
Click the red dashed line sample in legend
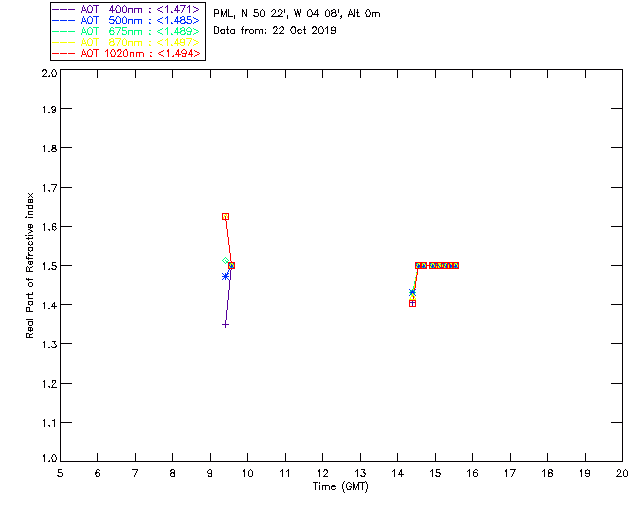click(x=64, y=53)
